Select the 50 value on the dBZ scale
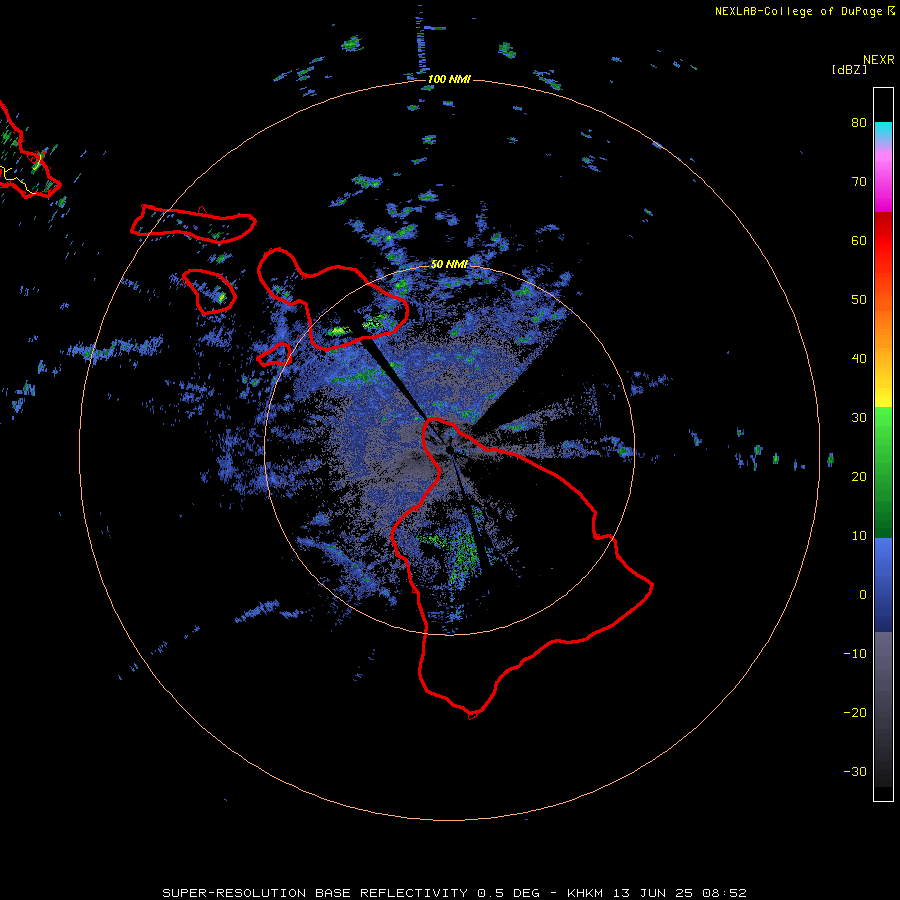The image size is (900, 900). point(859,300)
